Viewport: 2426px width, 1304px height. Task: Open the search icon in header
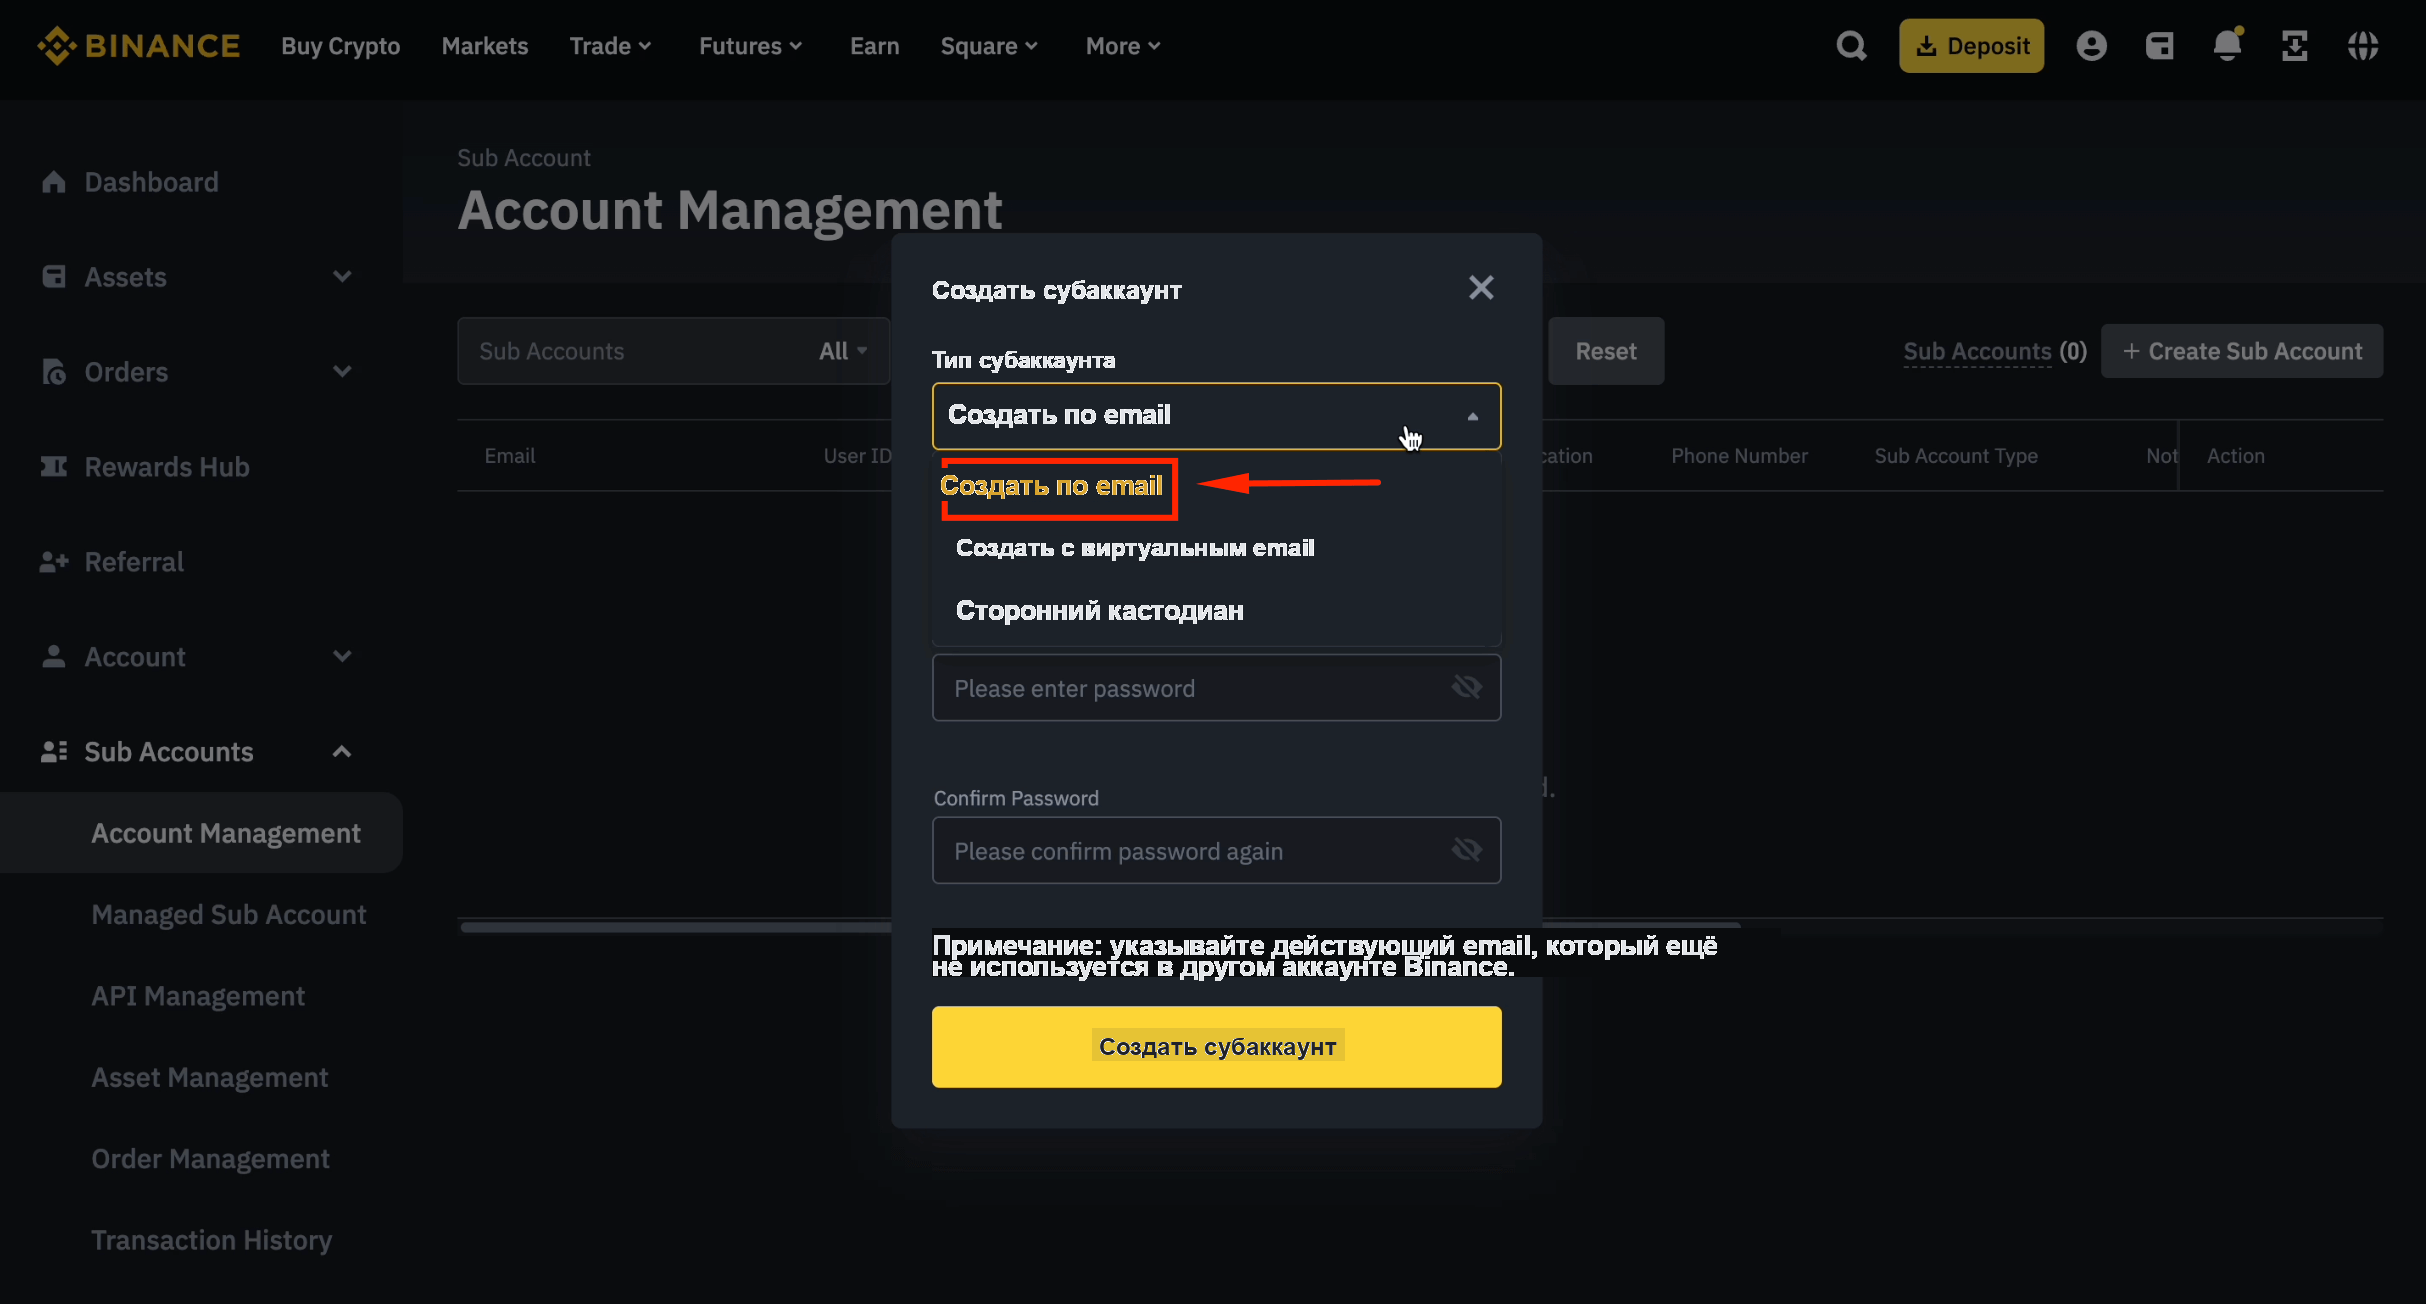pos(1851,46)
